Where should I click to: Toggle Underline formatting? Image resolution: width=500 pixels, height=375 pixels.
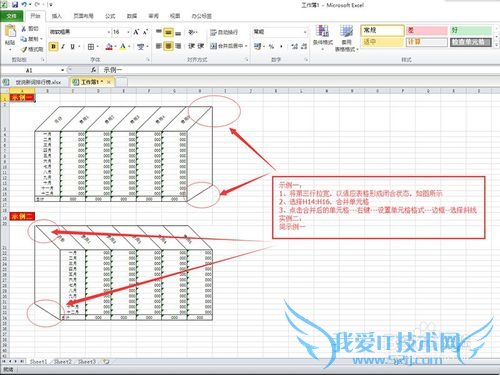tap(72, 47)
